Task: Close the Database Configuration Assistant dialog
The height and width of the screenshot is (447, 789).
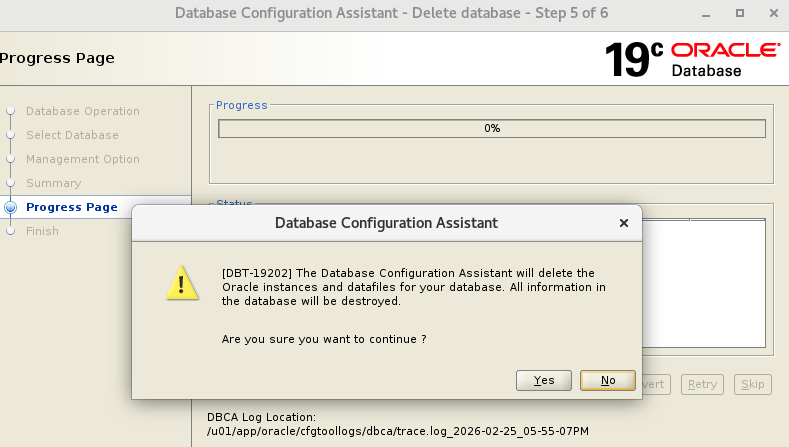Action: tap(623, 223)
